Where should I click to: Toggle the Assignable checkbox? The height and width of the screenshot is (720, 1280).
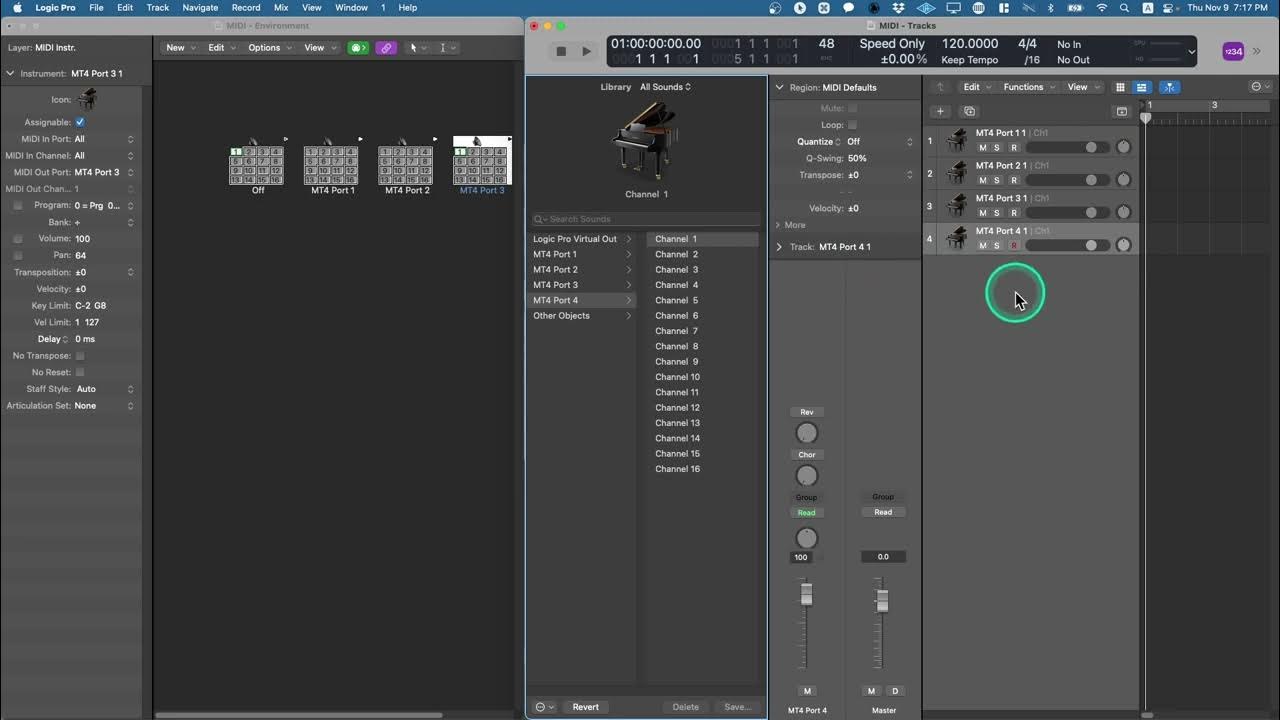click(80, 122)
